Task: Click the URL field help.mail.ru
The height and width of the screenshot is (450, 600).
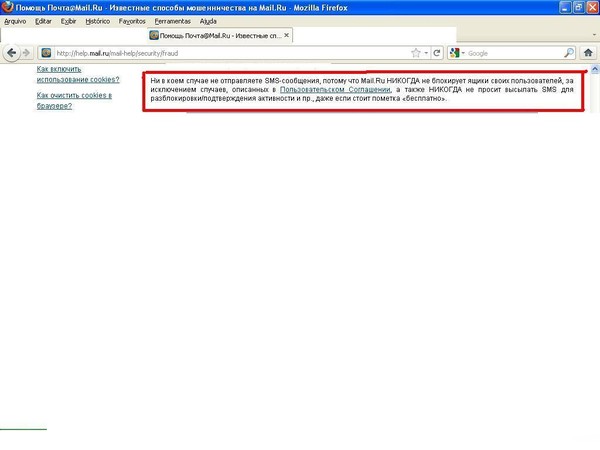Action: click(232, 53)
